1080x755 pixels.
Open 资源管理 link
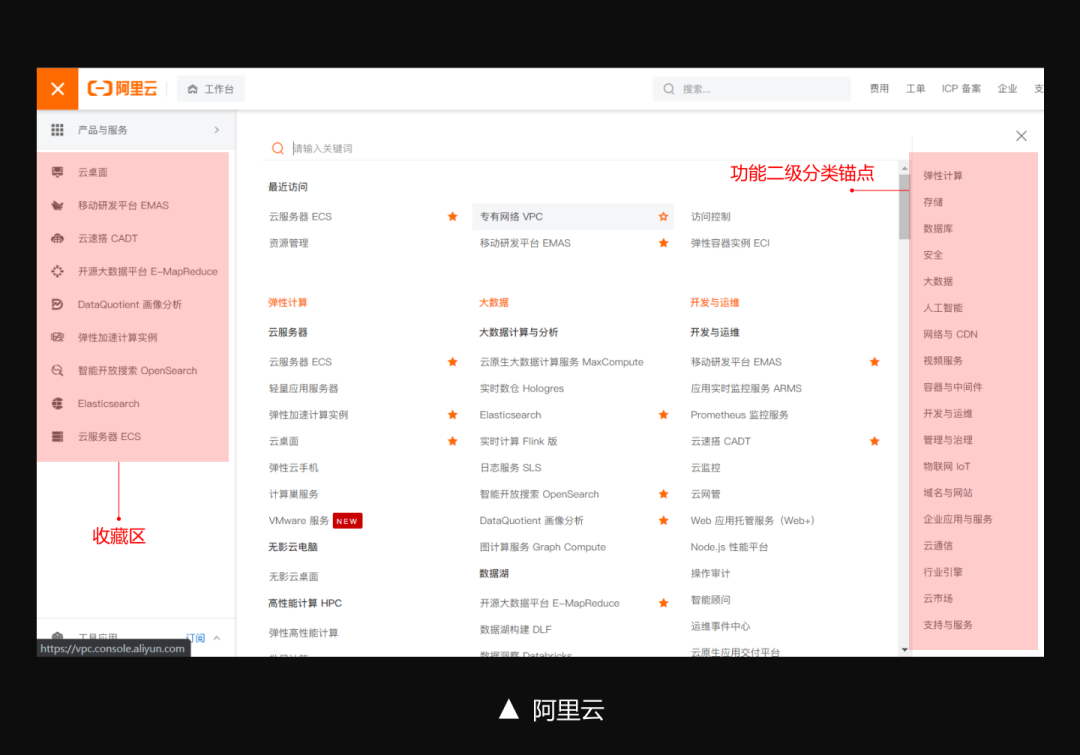289,243
